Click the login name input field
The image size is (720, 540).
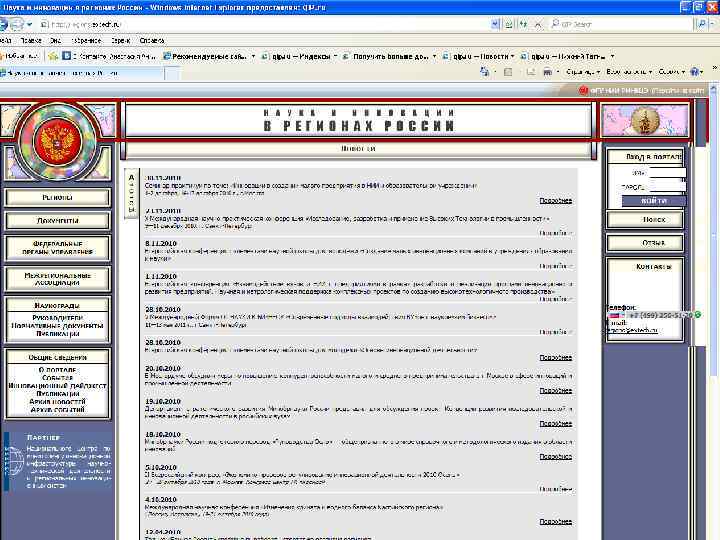pyautogui.click(x=667, y=173)
